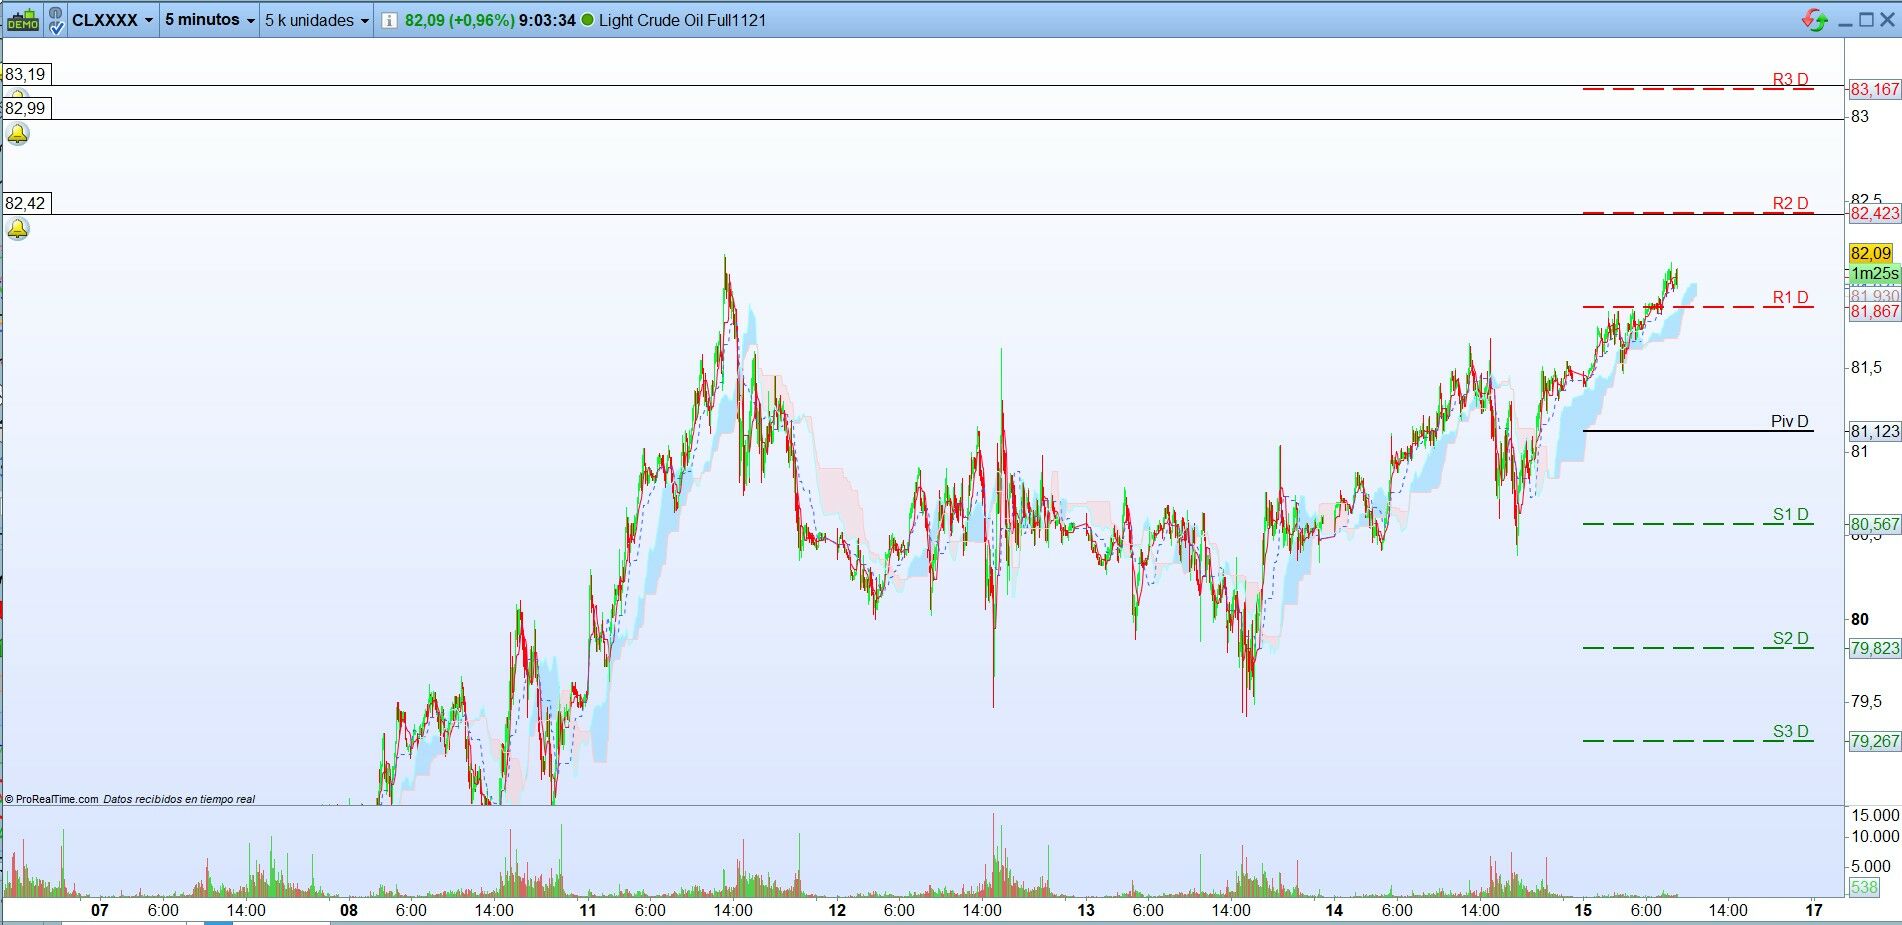The height and width of the screenshot is (925, 1902).
Task: Click the 17 date marker on time axis
Action: (1813, 910)
